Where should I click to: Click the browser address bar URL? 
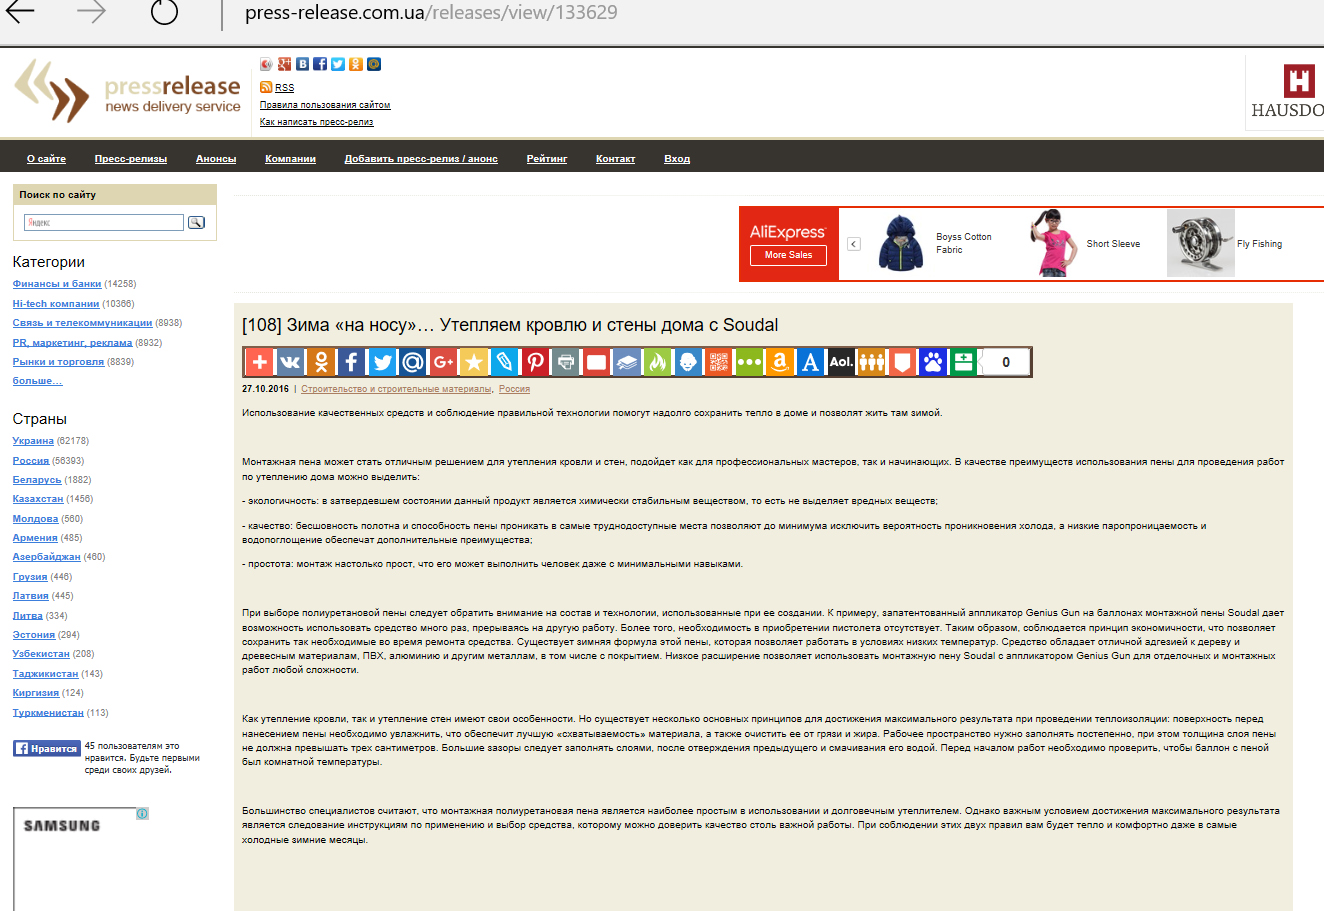tap(431, 13)
